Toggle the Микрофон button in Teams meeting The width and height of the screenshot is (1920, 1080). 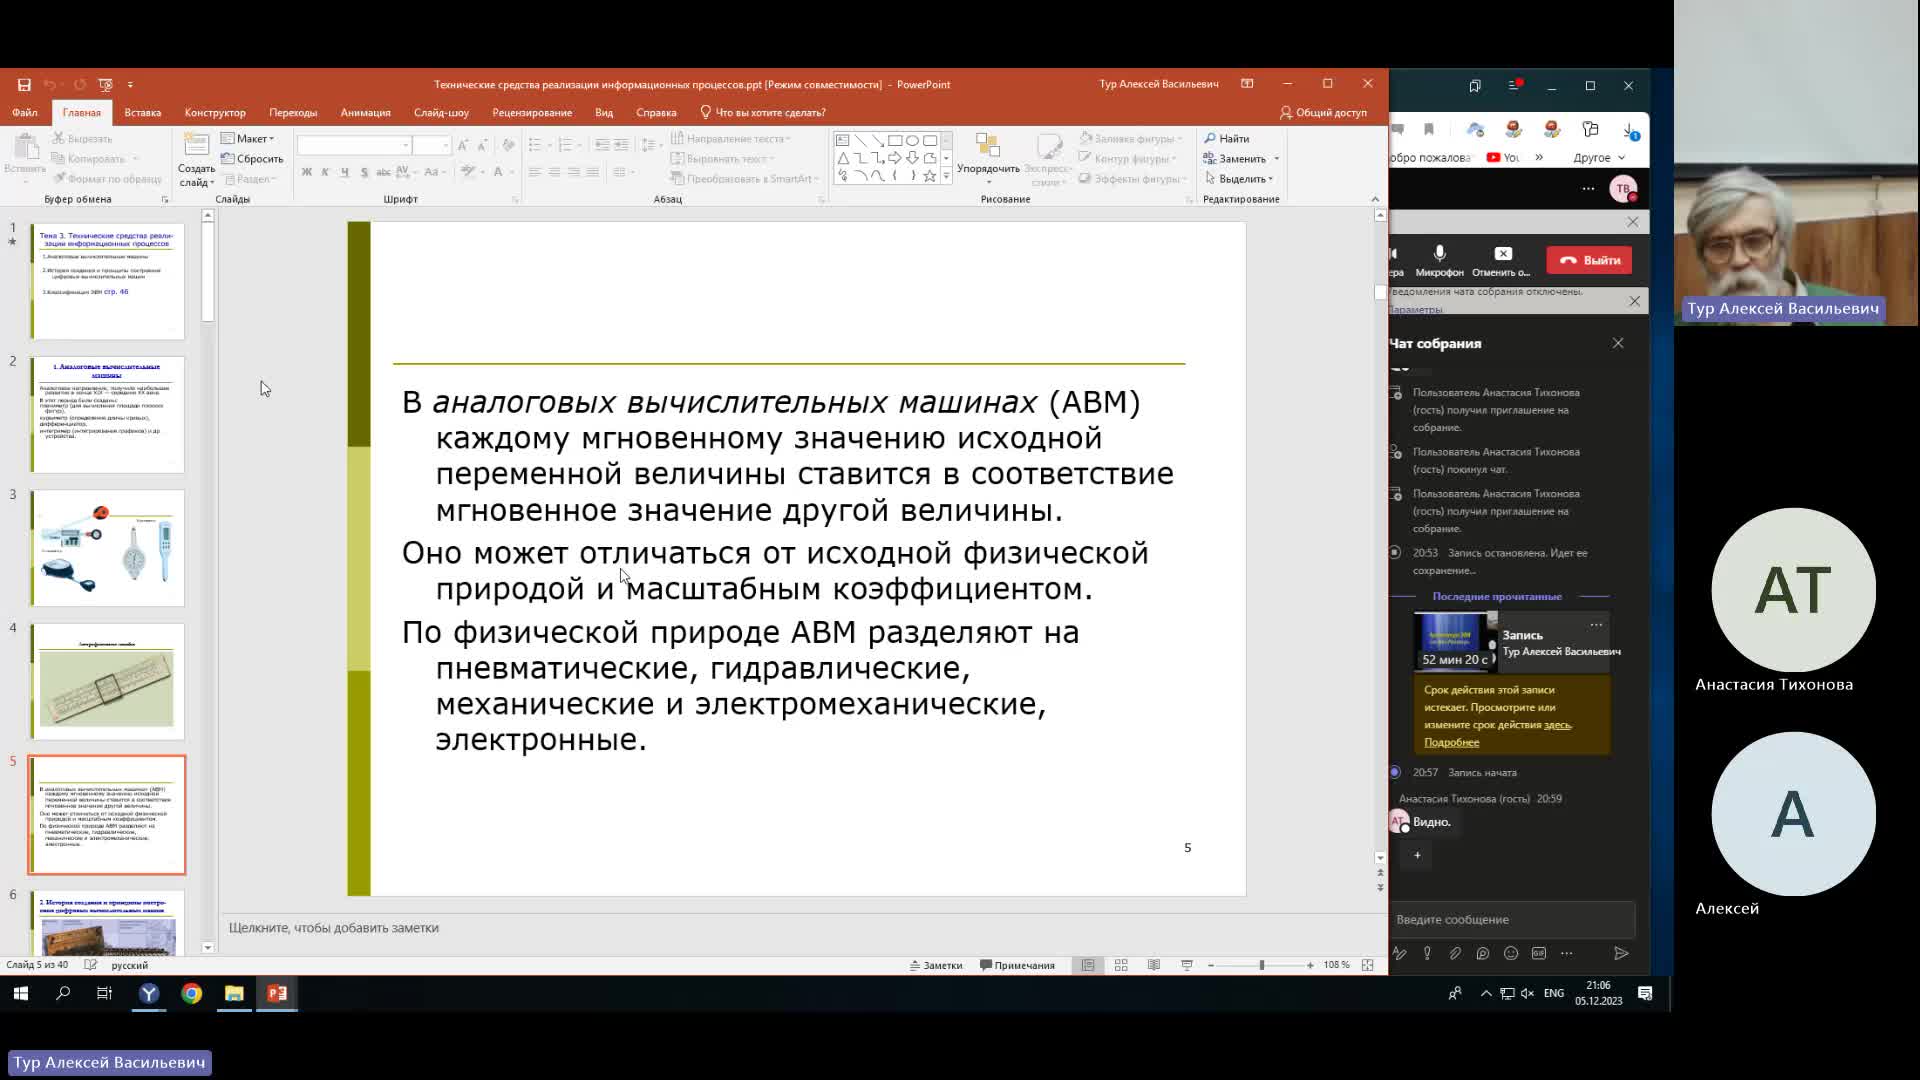tap(1439, 260)
